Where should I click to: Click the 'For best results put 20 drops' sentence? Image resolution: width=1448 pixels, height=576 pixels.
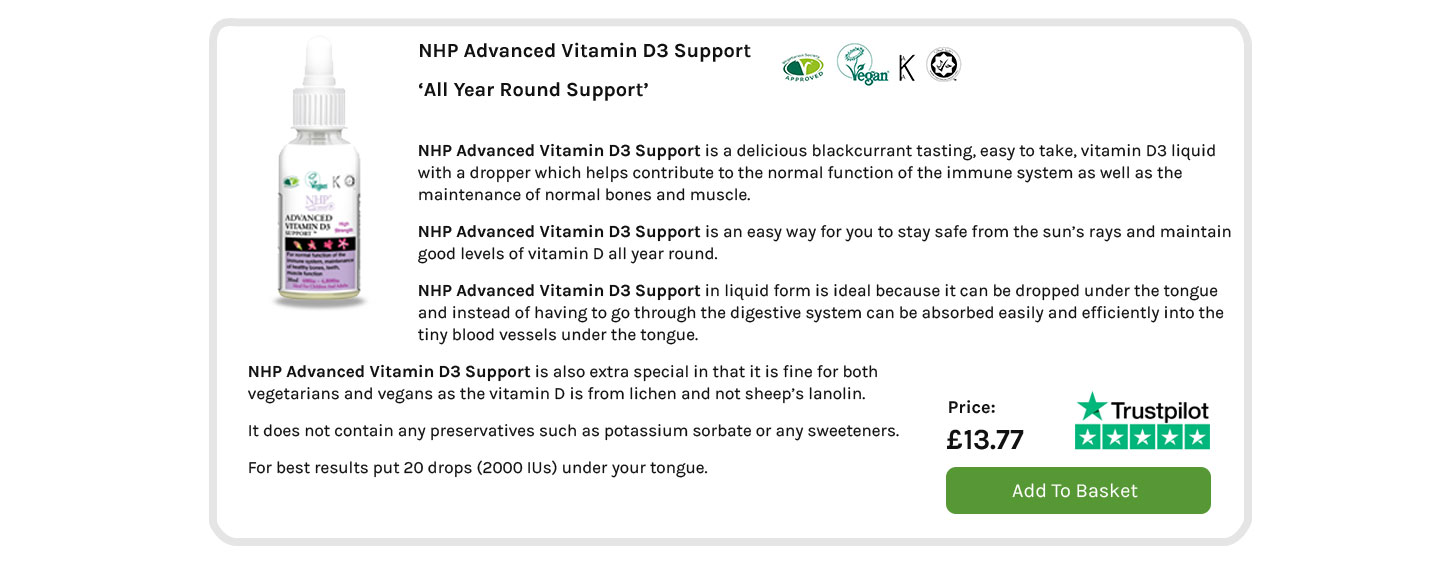tap(478, 468)
